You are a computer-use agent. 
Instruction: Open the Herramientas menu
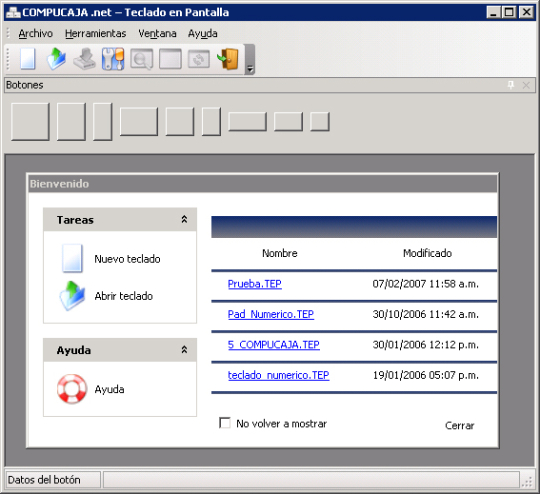95,33
